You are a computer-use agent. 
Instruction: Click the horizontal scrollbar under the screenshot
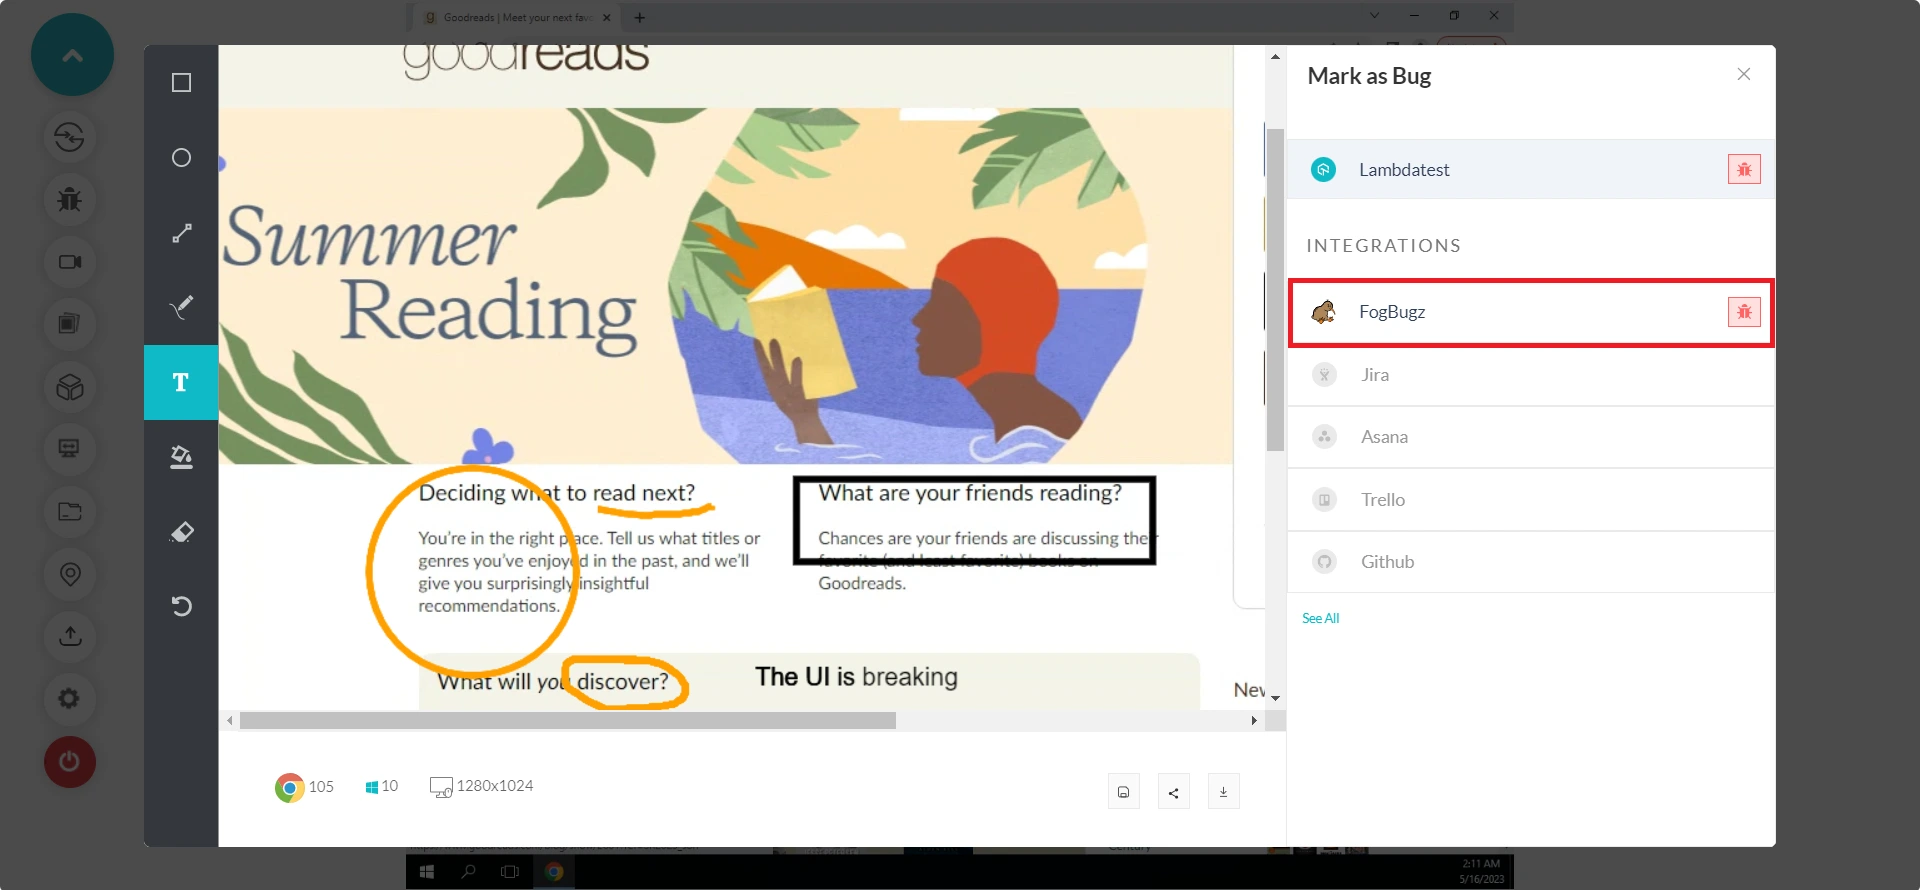[568, 721]
